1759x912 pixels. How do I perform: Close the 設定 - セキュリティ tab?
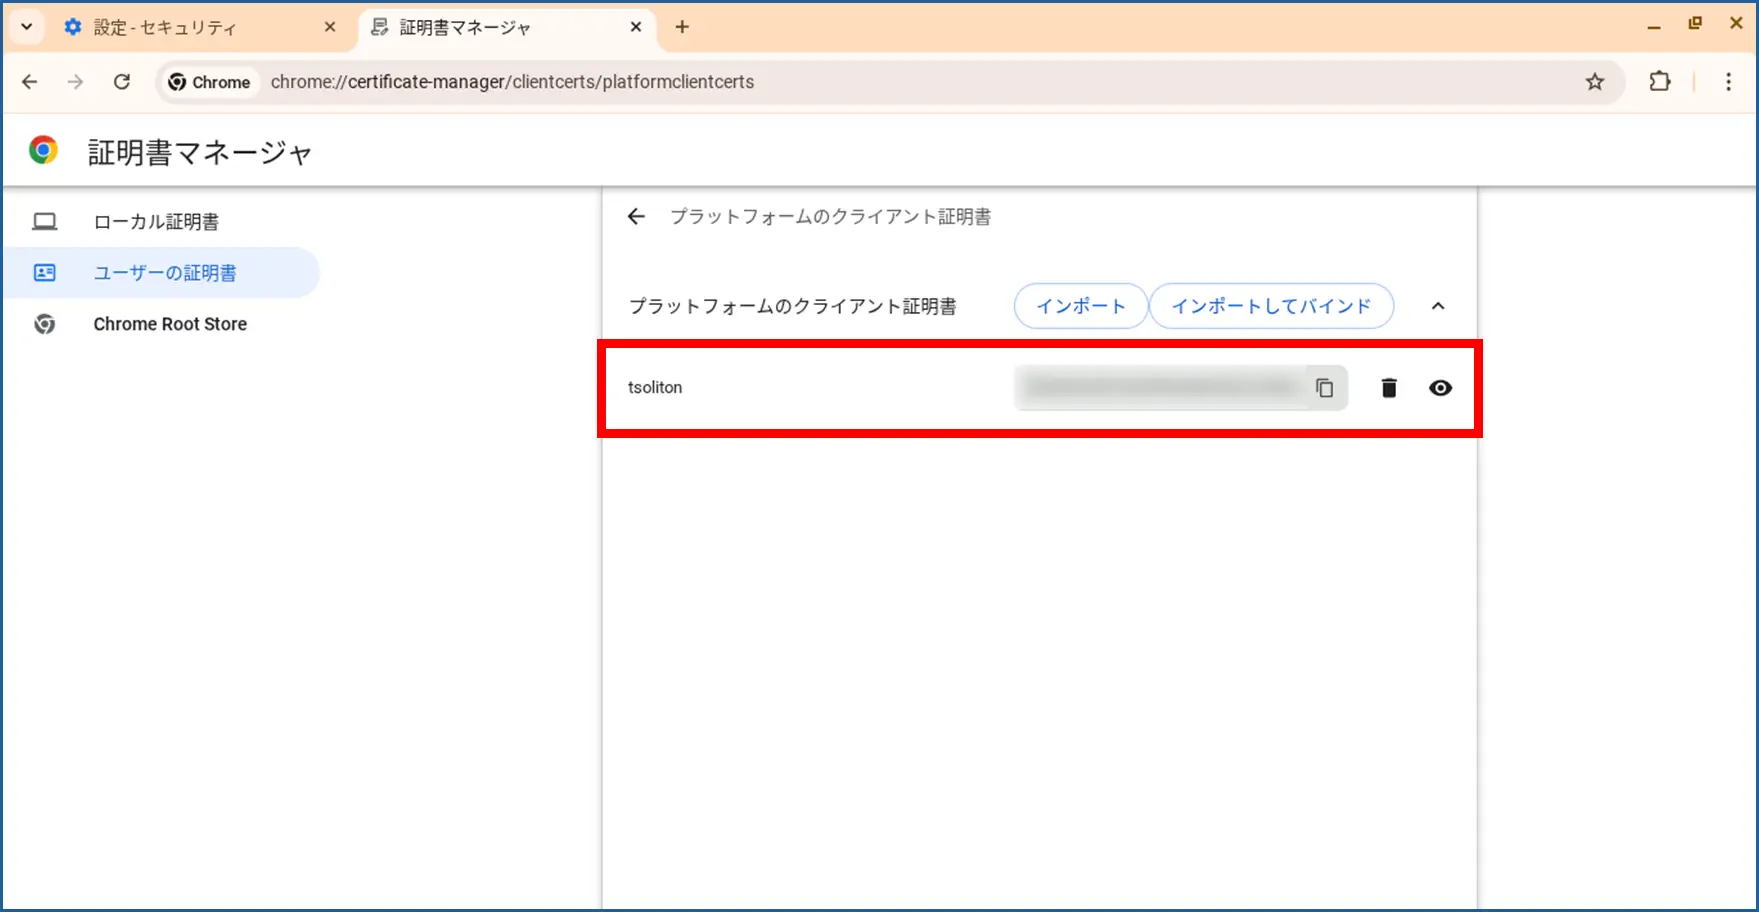tap(330, 28)
